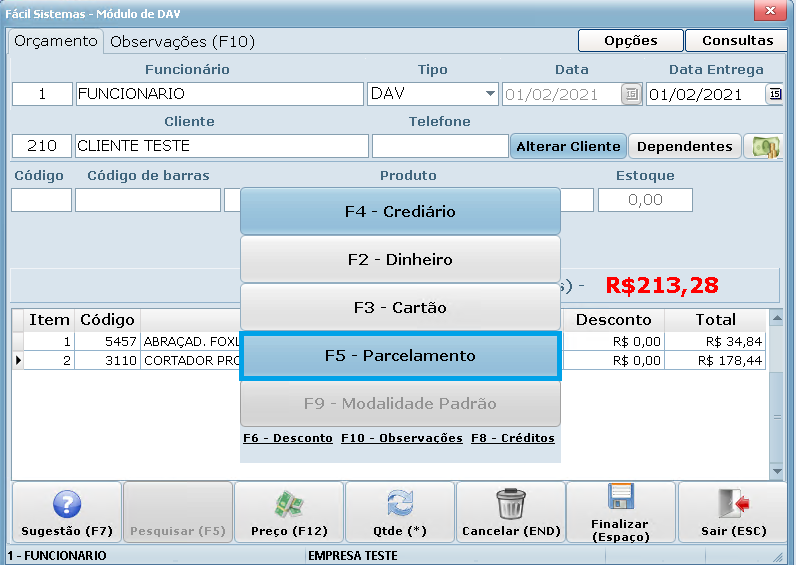Click Sair (ESC) exit icon
796x565 pixels.
click(733, 504)
